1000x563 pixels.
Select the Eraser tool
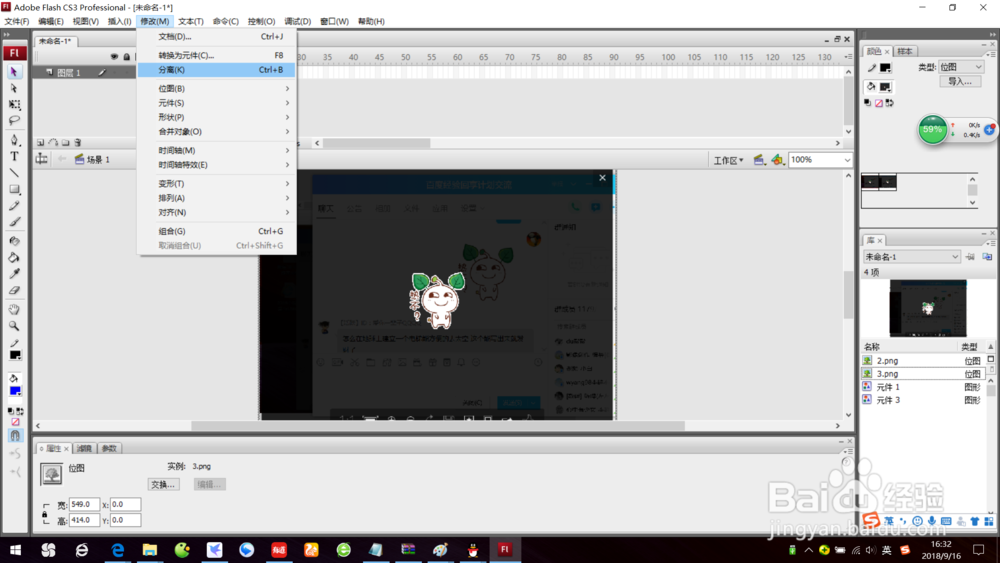pyautogui.click(x=14, y=290)
